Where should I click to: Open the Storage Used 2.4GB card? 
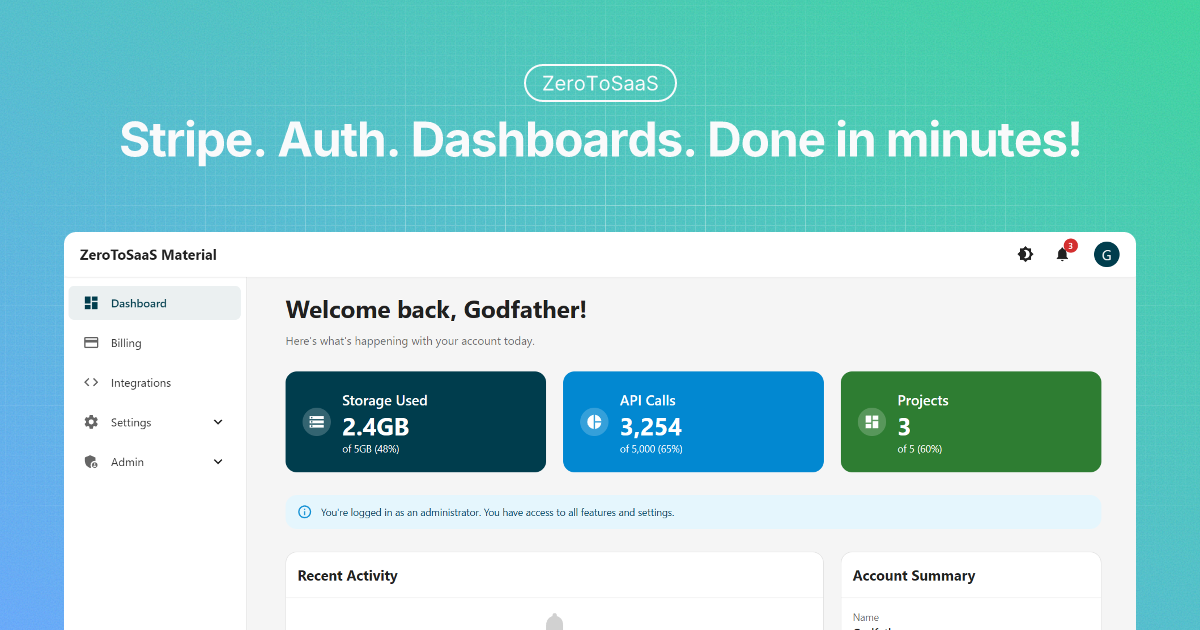click(x=416, y=422)
